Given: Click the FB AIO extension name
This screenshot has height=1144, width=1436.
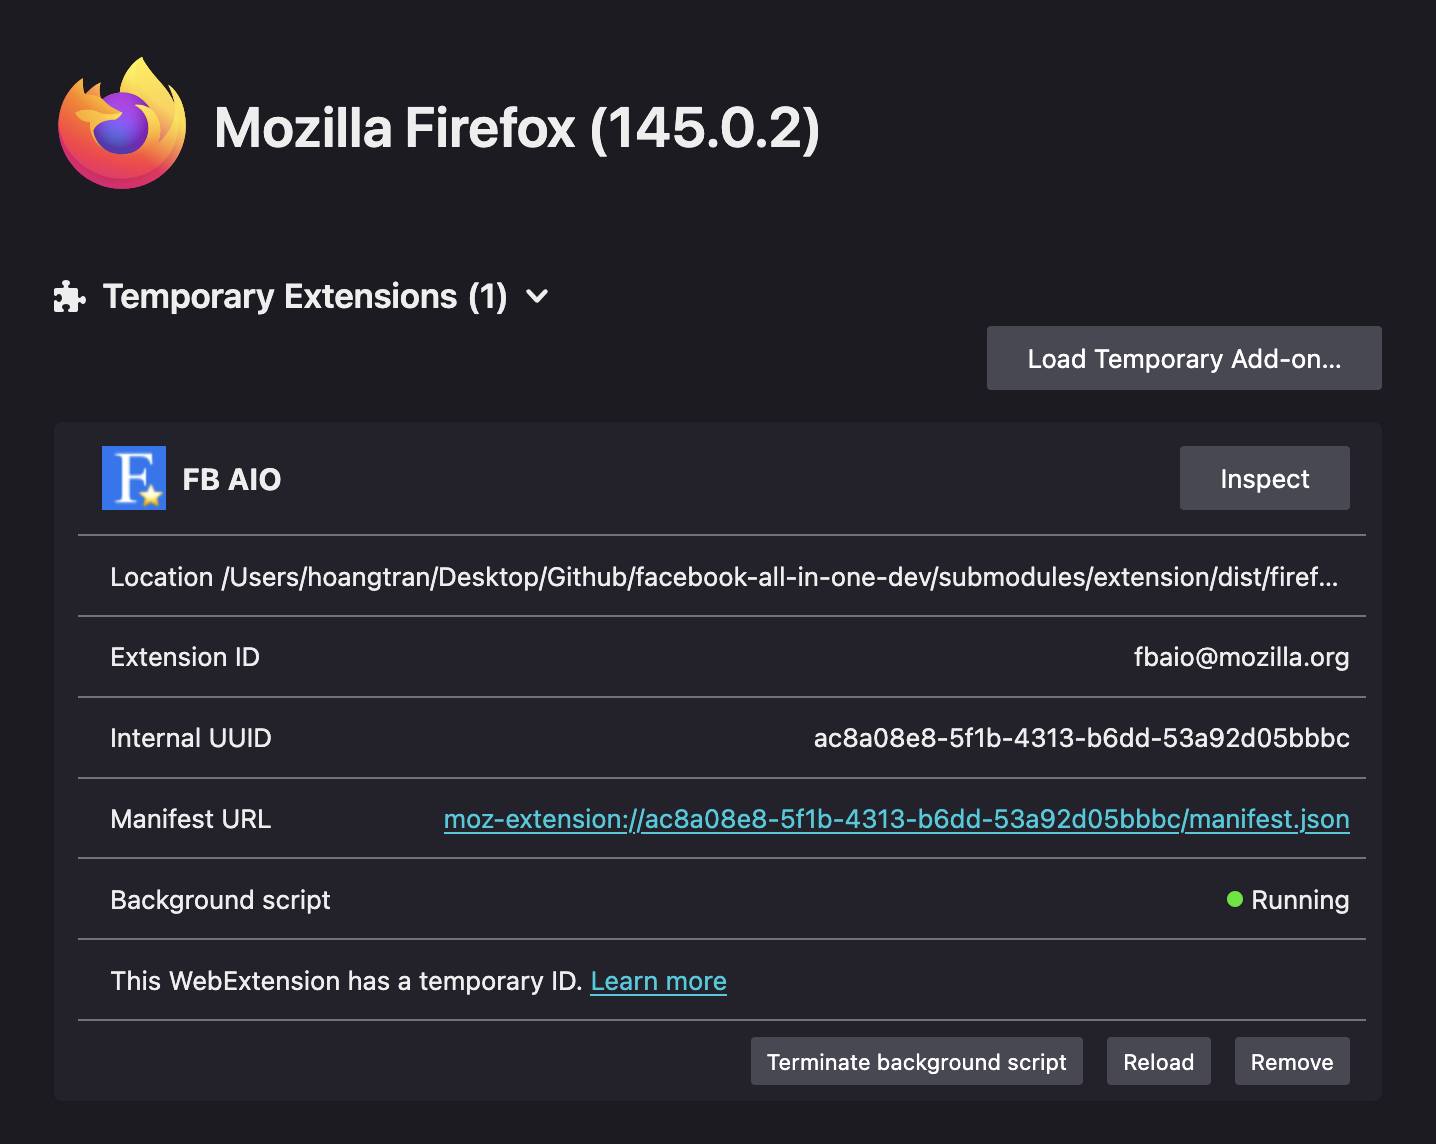Looking at the screenshot, I should point(232,479).
